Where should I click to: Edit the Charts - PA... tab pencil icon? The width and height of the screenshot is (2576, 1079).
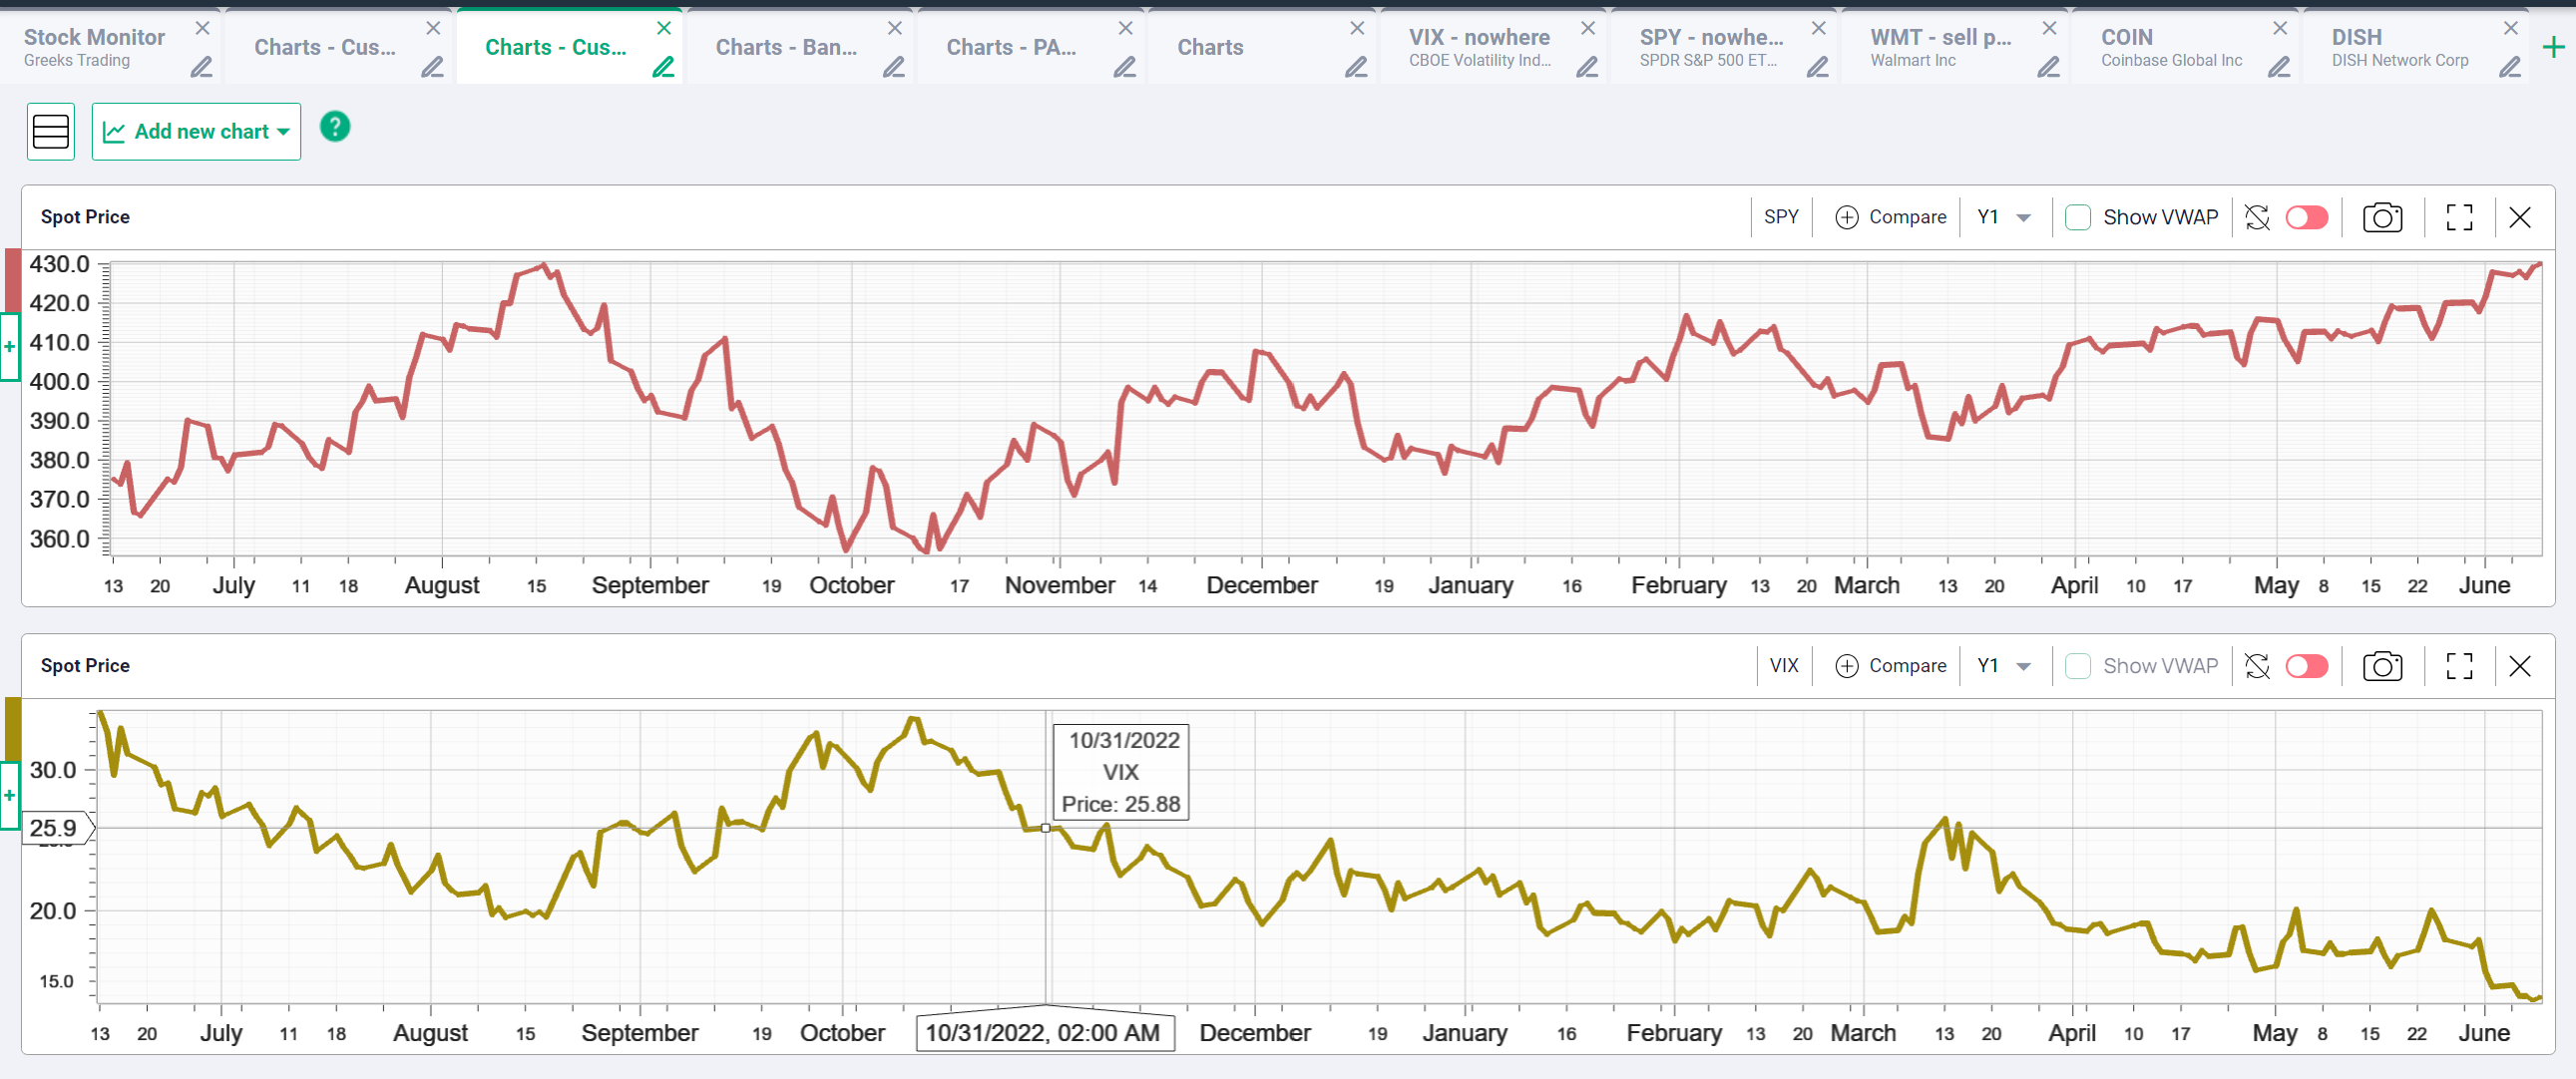1125,67
